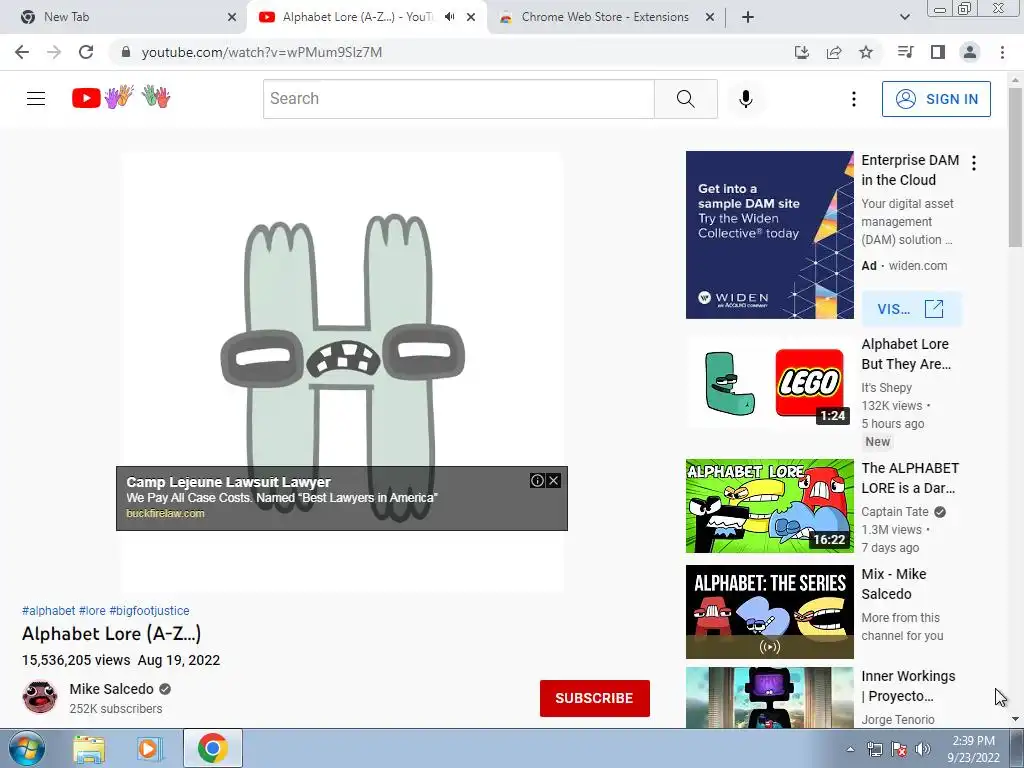Open Windows Explorer from taskbar
The width and height of the screenshot is (1024, 768).
pos(88,748)
